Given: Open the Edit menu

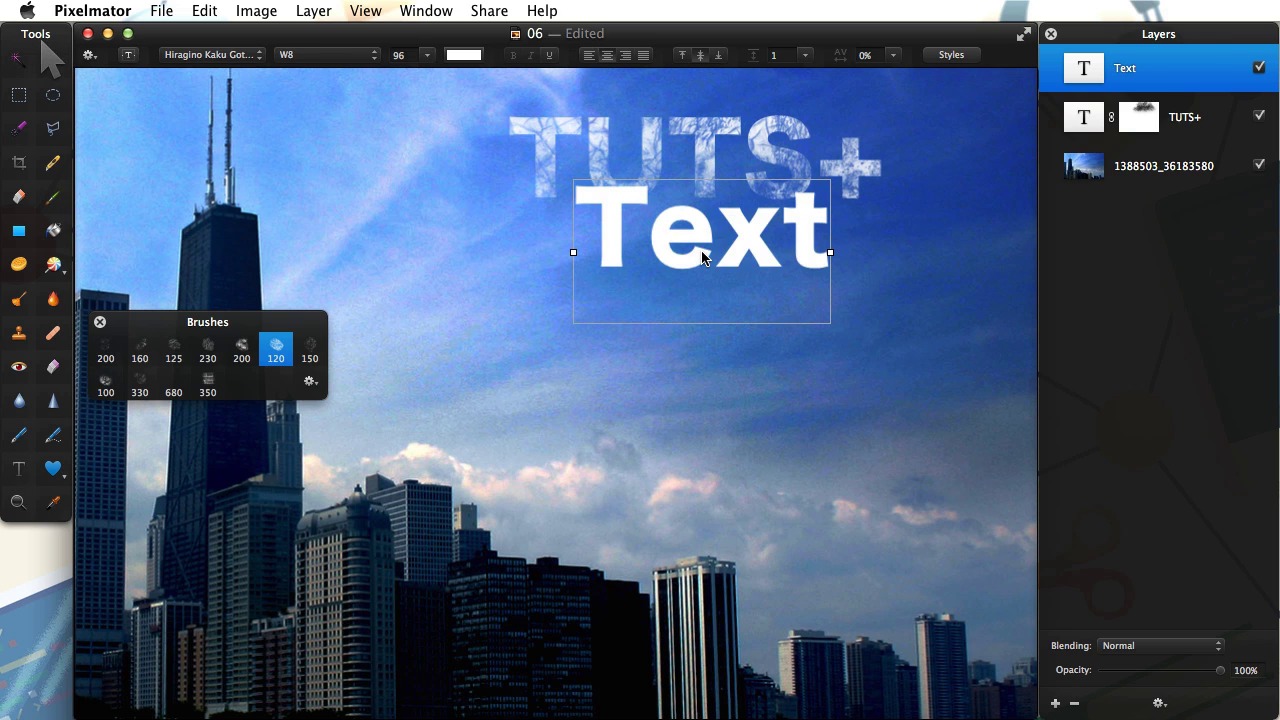Looking at the screenshot, I should click(204, 11).
